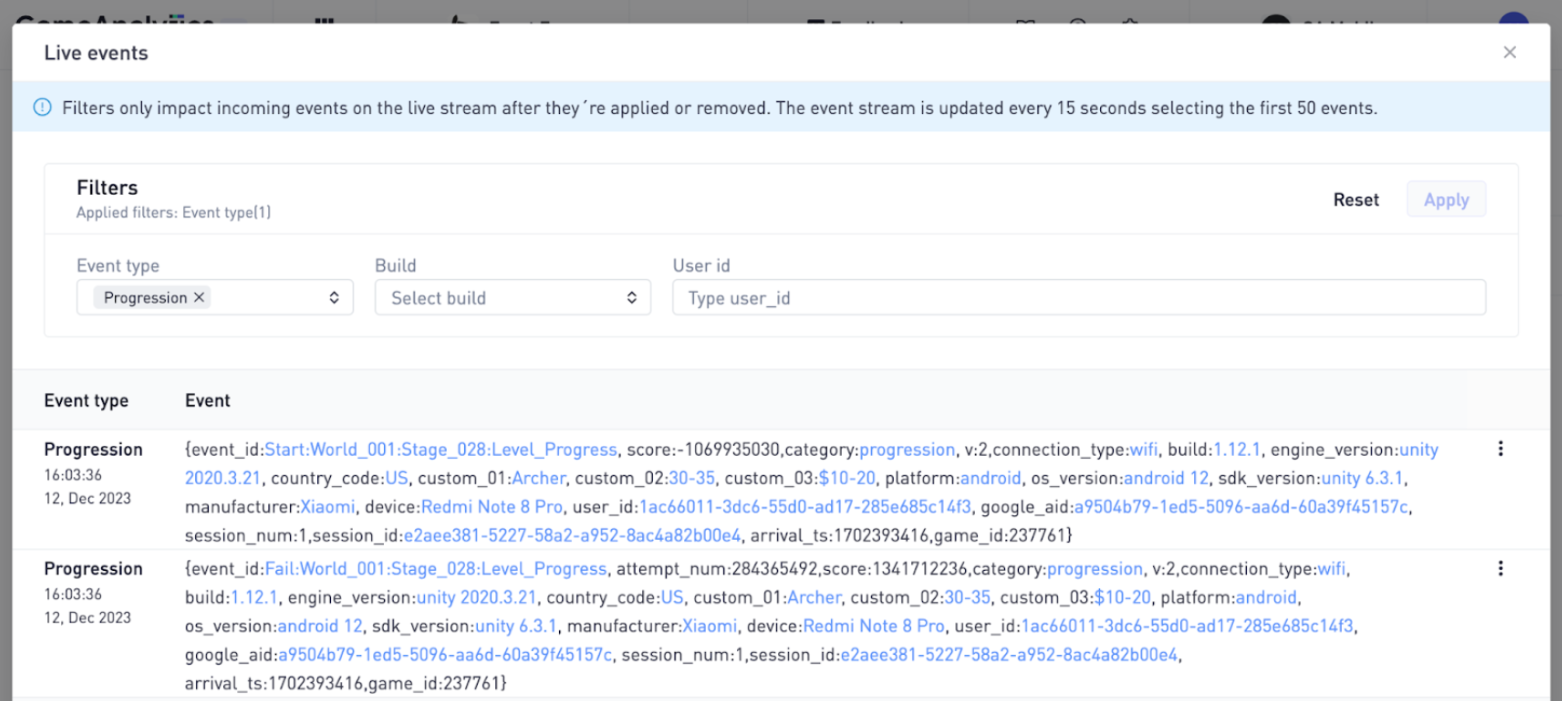Reset the applied filters
The height and width of the screenshot is (701, 1562).
tap(1356, 200)
